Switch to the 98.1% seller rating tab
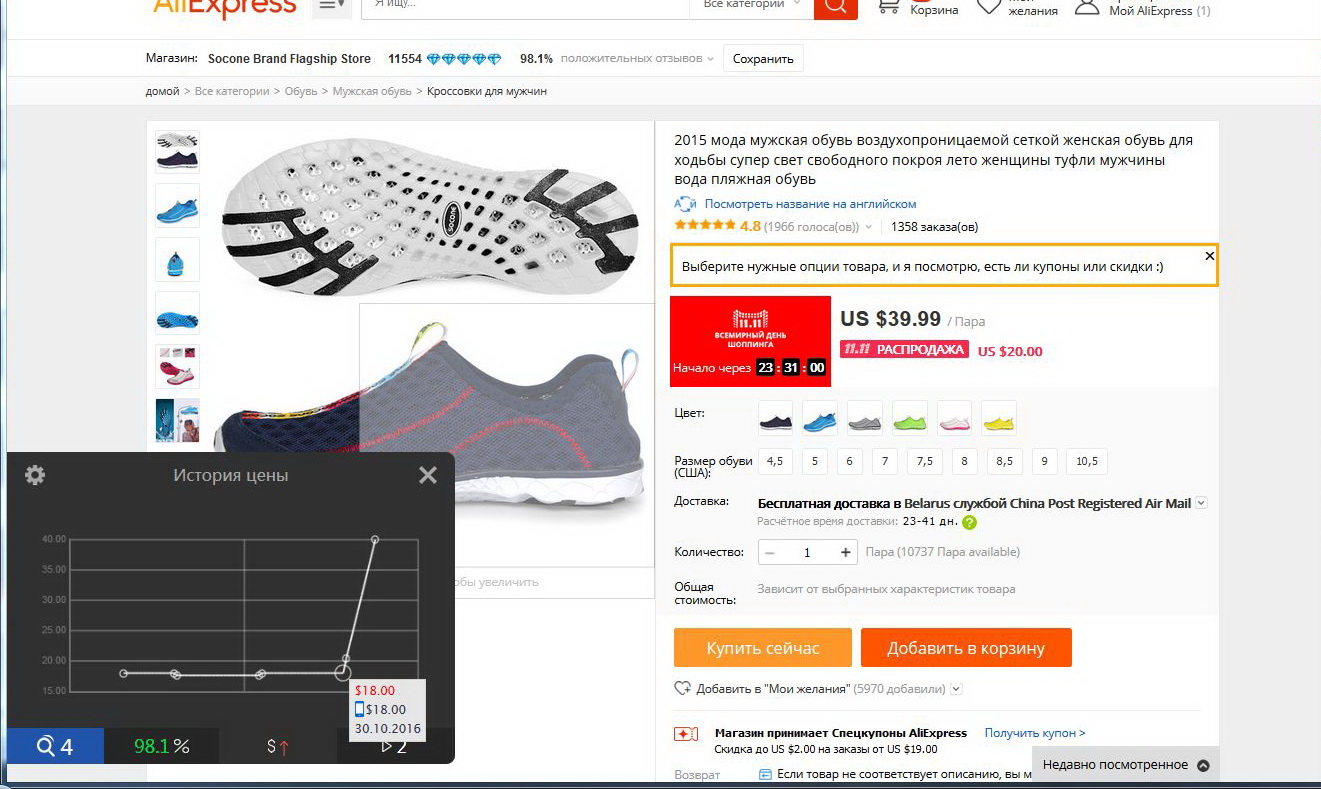Image resolution: width=1321 pixels, height=789 pixels. click(162, 746)
